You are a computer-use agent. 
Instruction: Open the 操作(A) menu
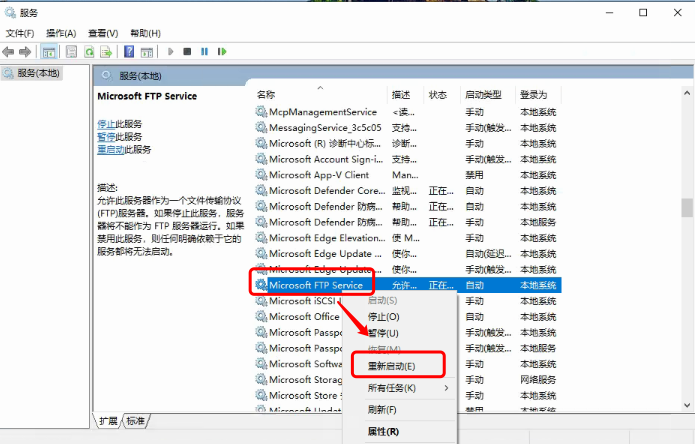pyautogui.click(x=62, y=33)
